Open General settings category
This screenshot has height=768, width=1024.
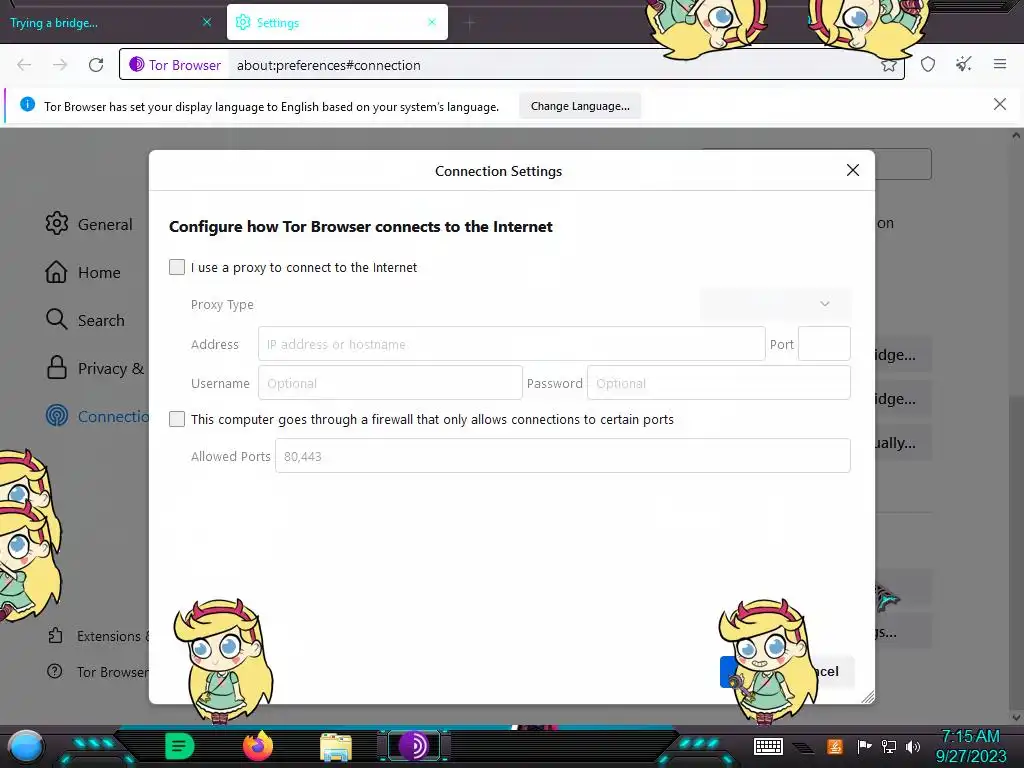point(89,224)
